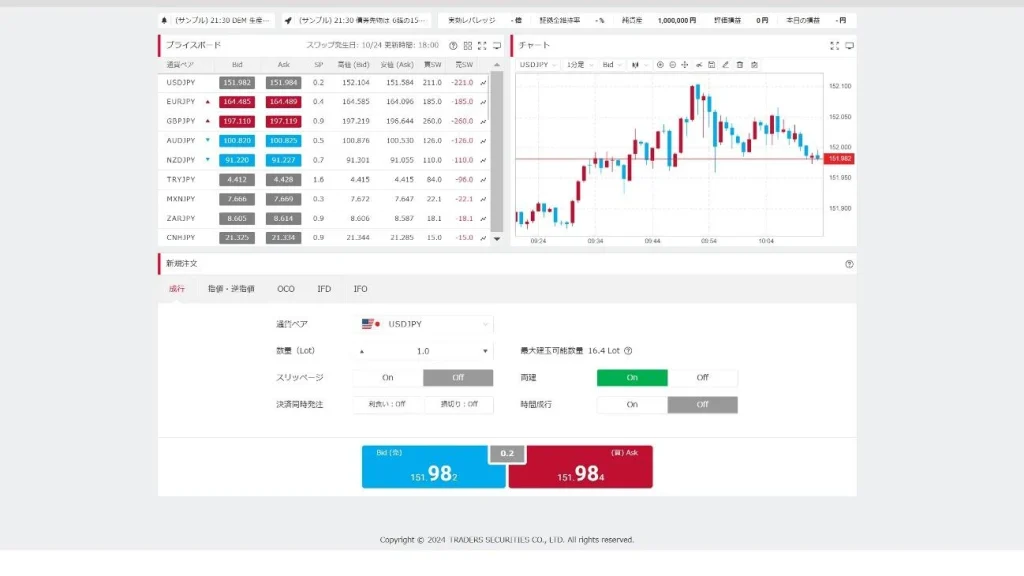
Task: Set hedging (両建) to Off
Action: (703, 377)
